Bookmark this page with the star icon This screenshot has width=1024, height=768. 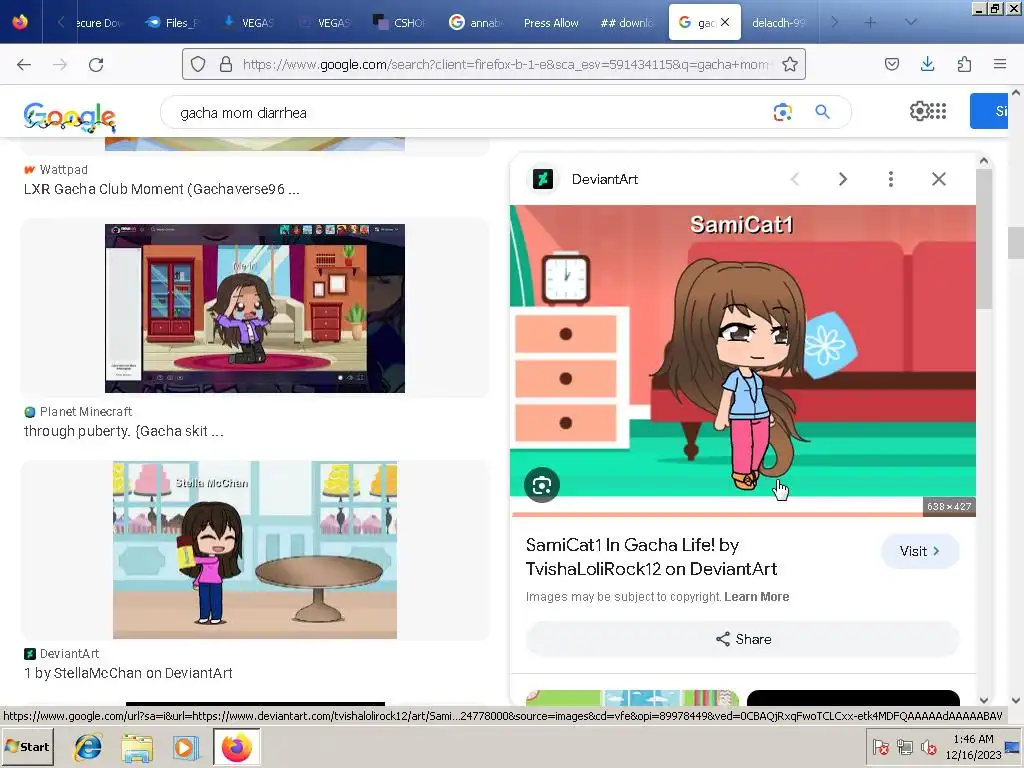click(790, 64)
